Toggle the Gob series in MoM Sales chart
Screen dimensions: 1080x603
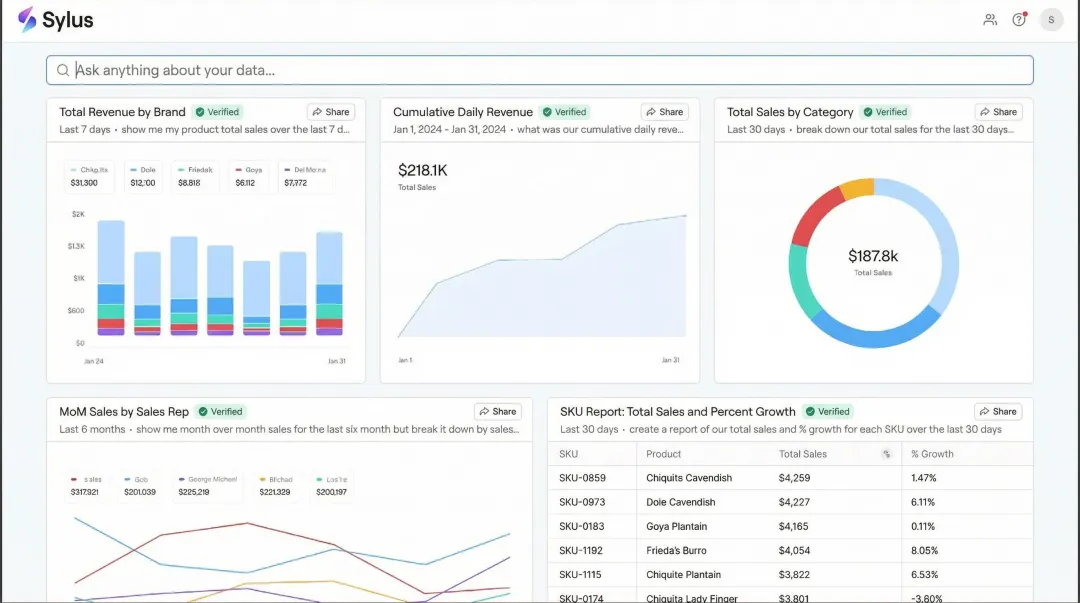tap(139, 485)
